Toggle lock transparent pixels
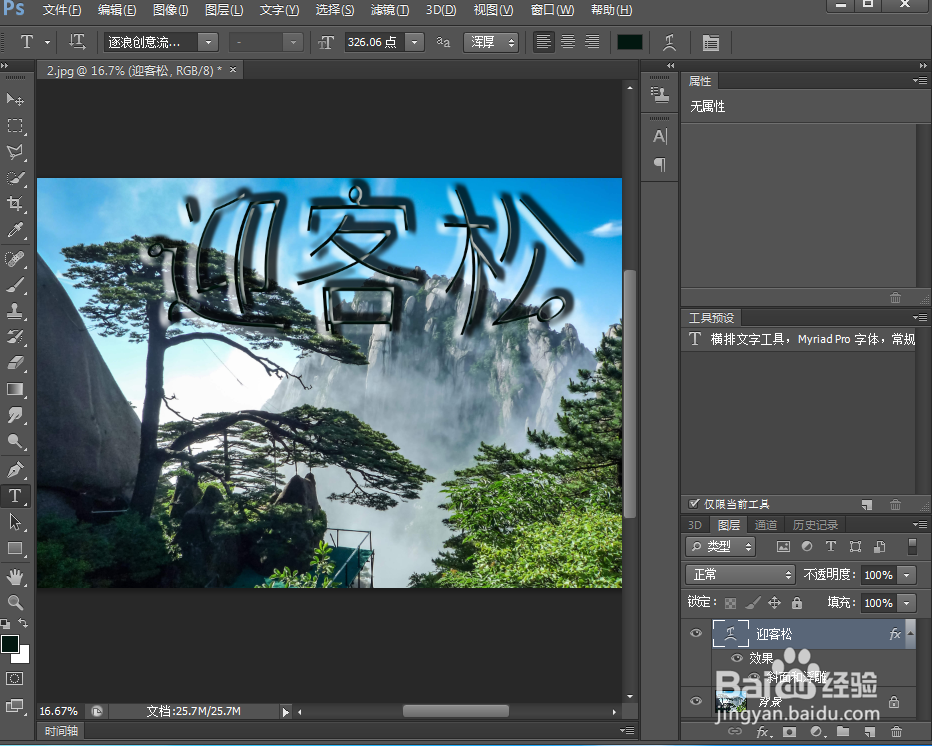Image resolution: width=932 pixels, height=746 pixels. pos(731,603)
